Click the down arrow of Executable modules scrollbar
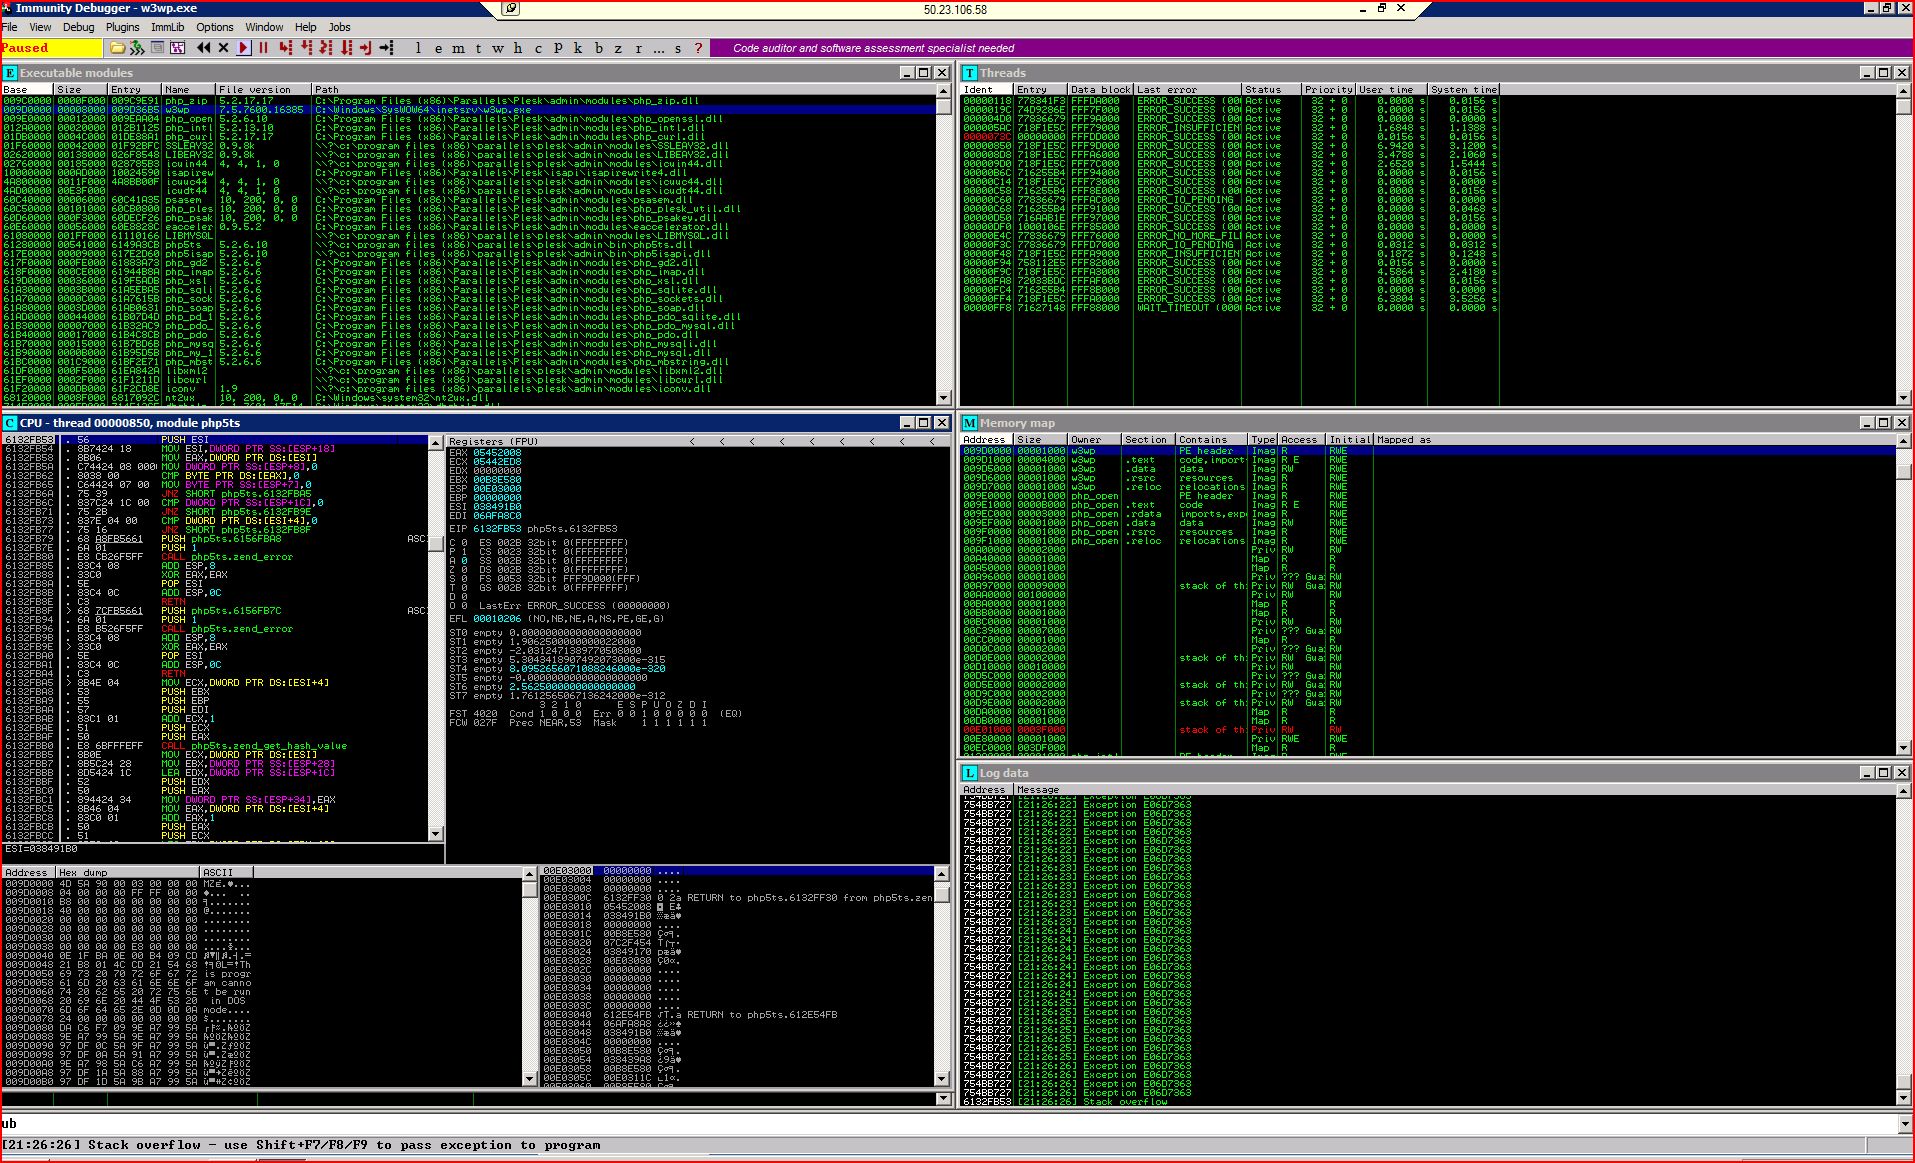 [x=943, y=398]
